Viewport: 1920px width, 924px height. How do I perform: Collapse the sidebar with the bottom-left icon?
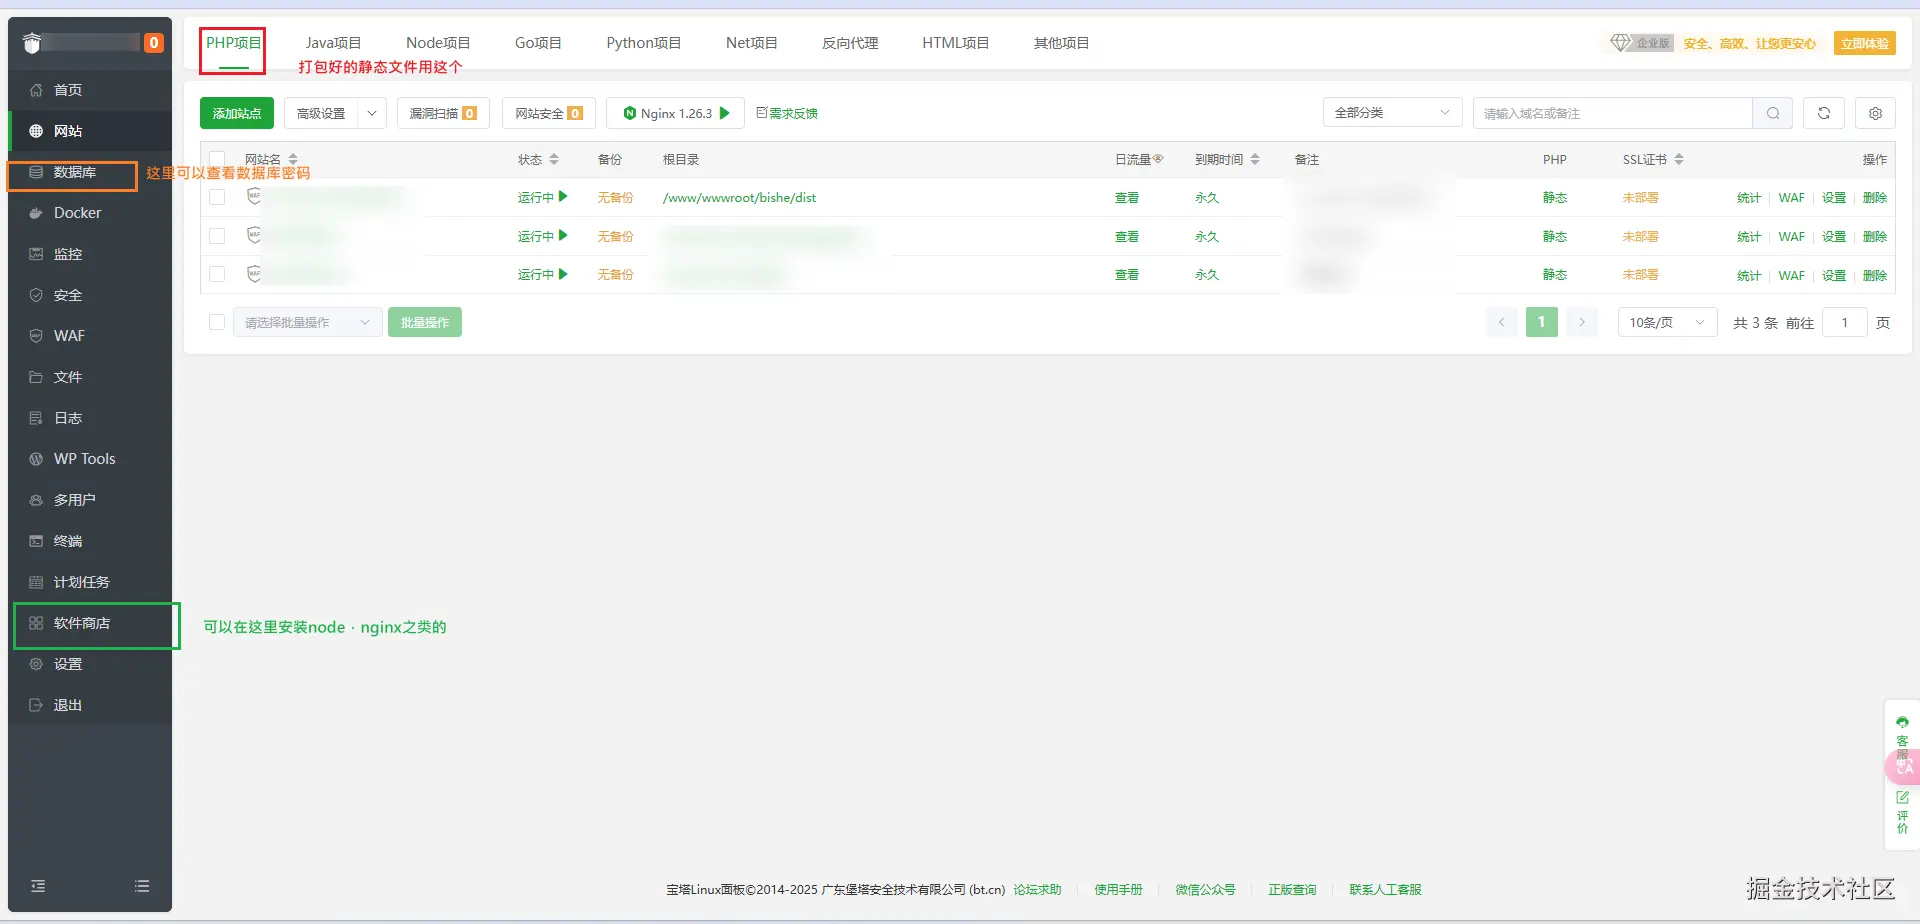coord(38,886)
